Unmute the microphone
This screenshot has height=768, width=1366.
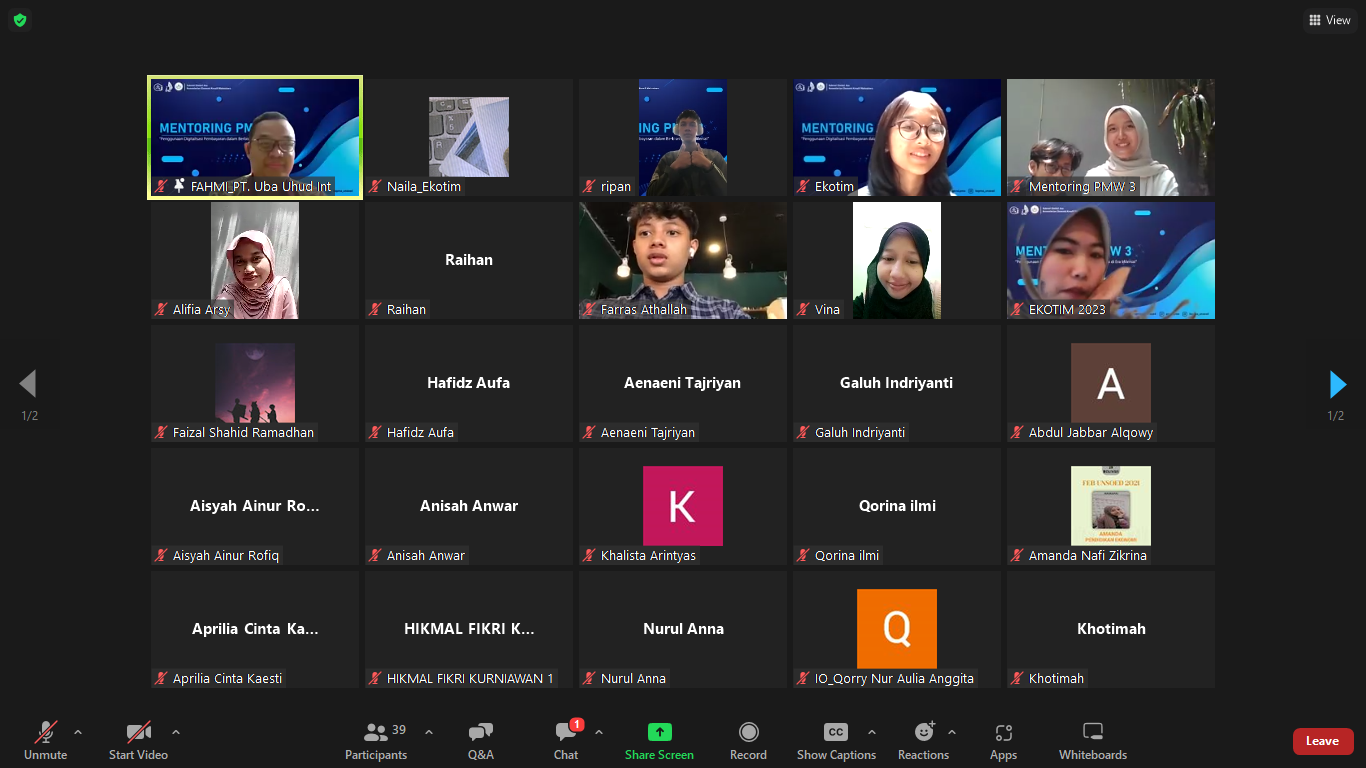click(x=46, y=732)
